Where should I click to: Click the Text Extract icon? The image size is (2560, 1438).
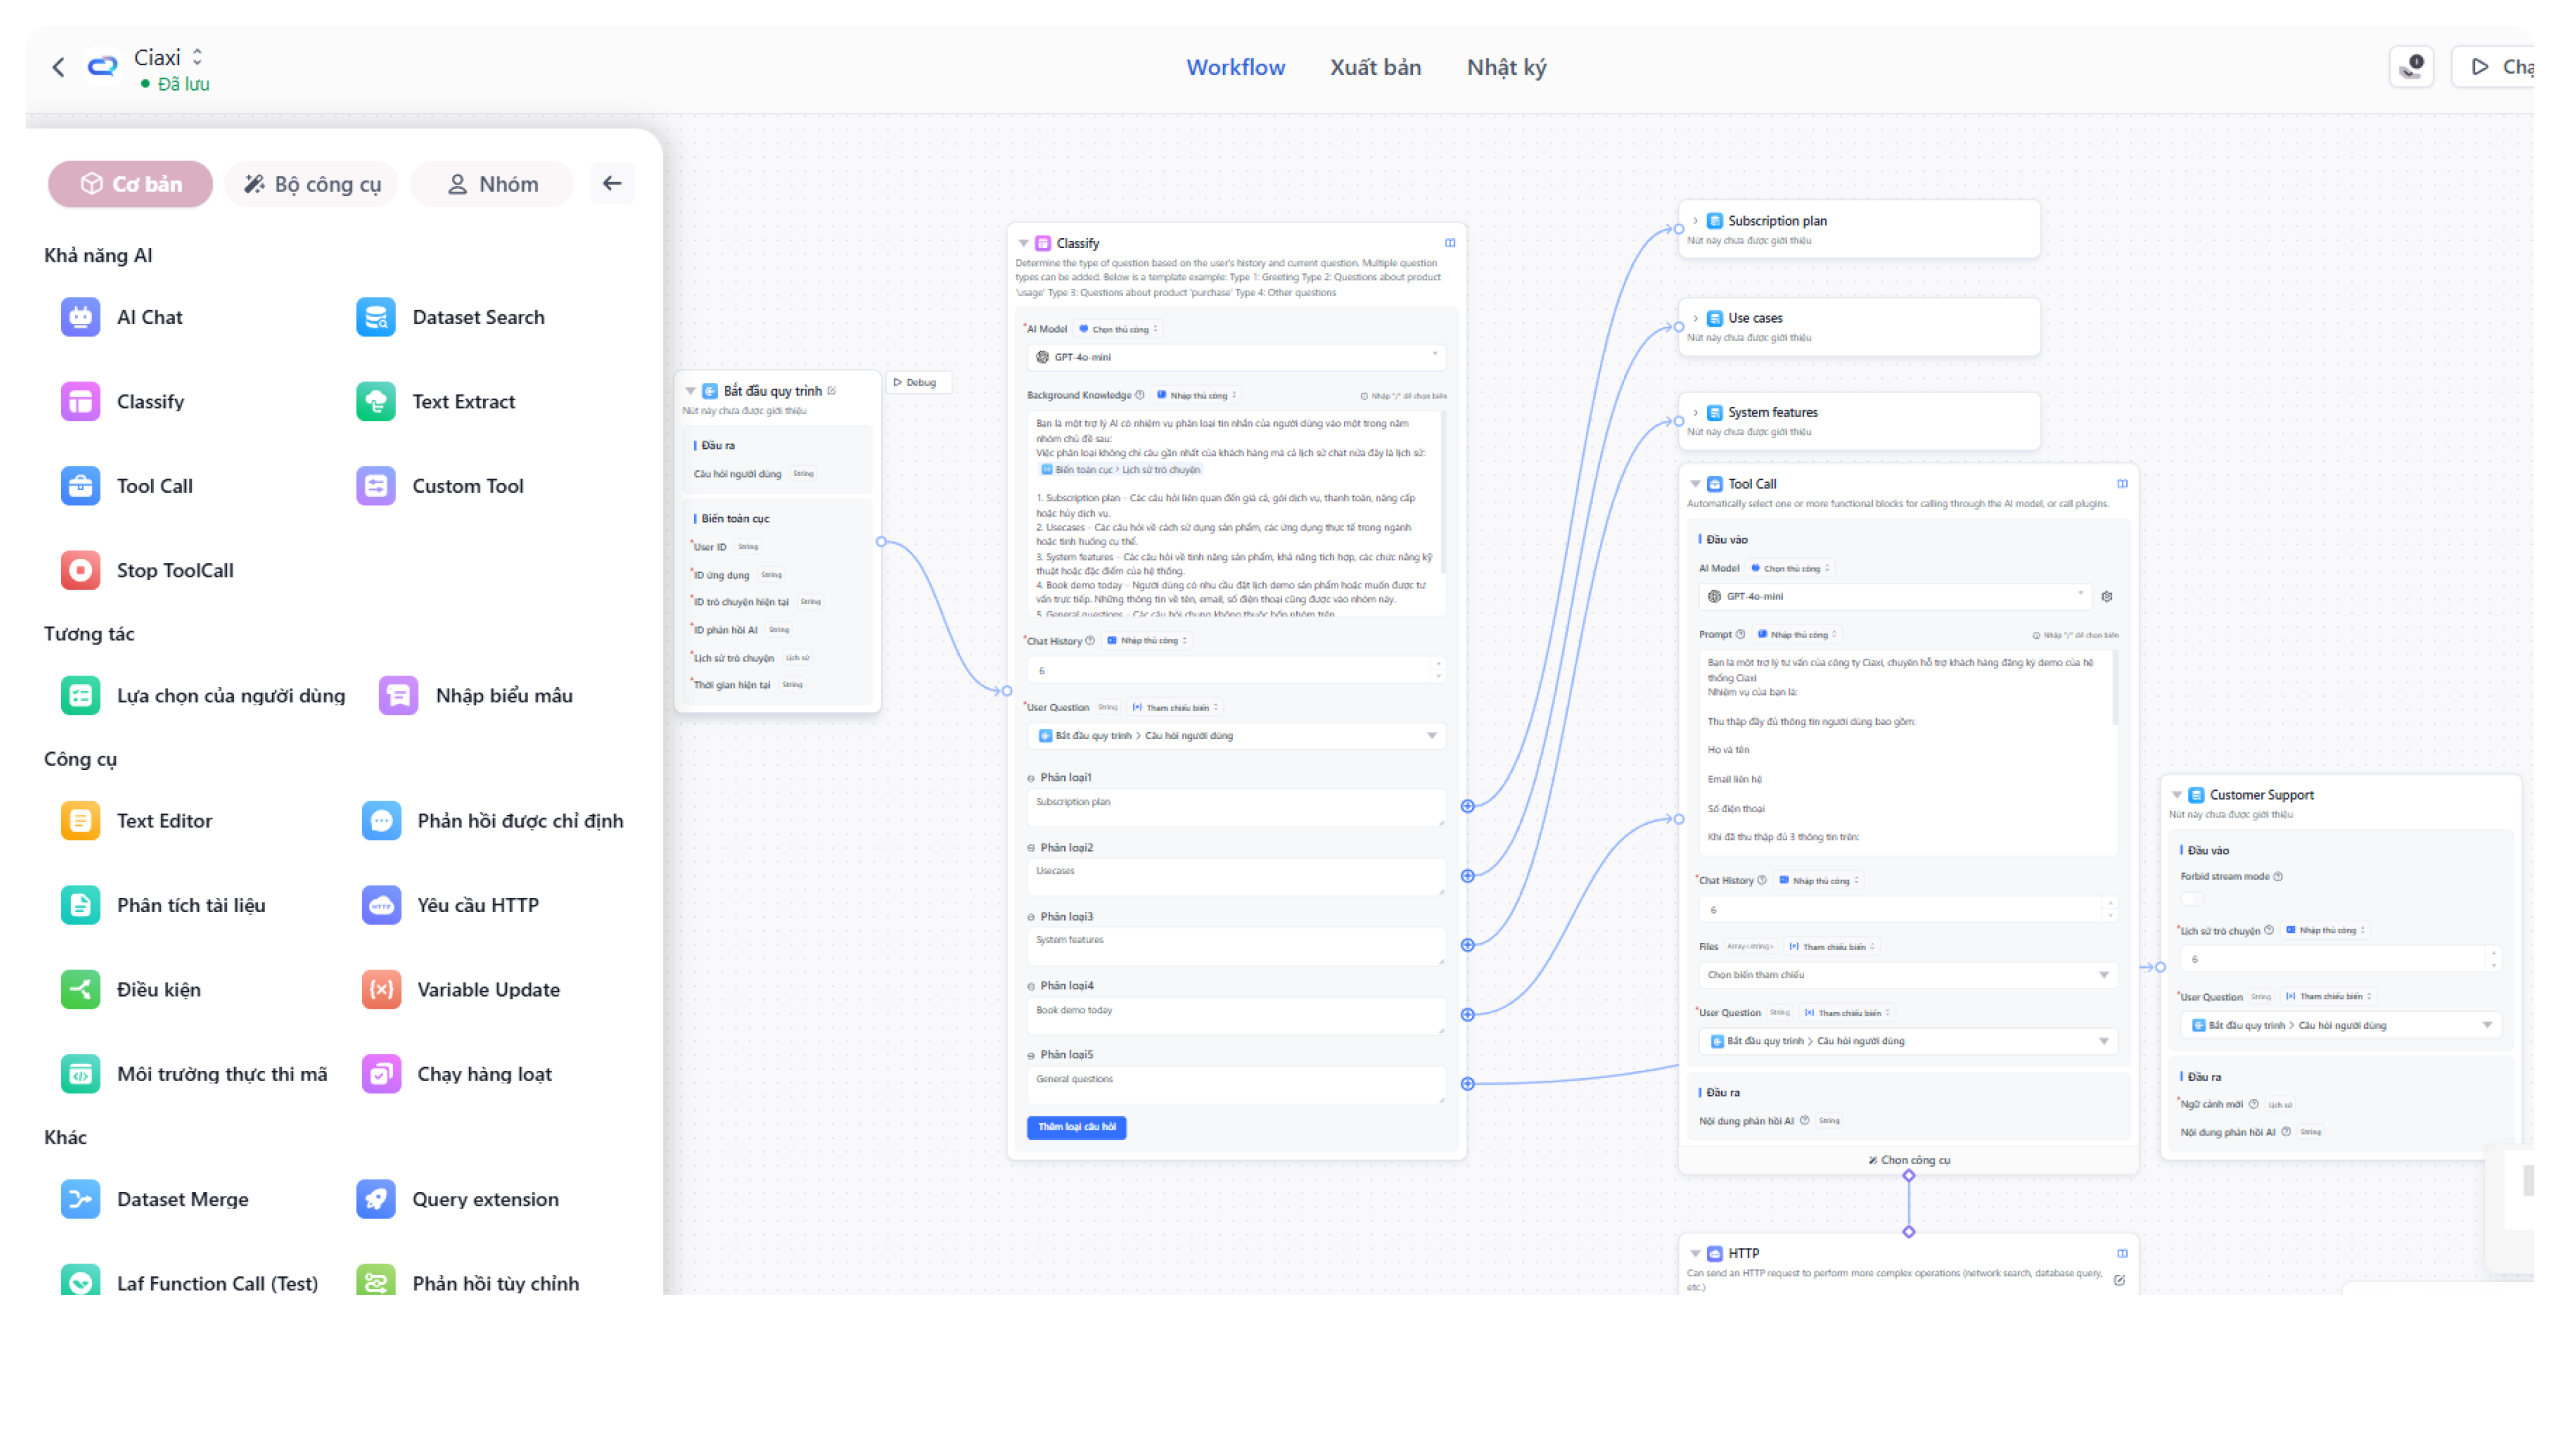click(376, 402)
